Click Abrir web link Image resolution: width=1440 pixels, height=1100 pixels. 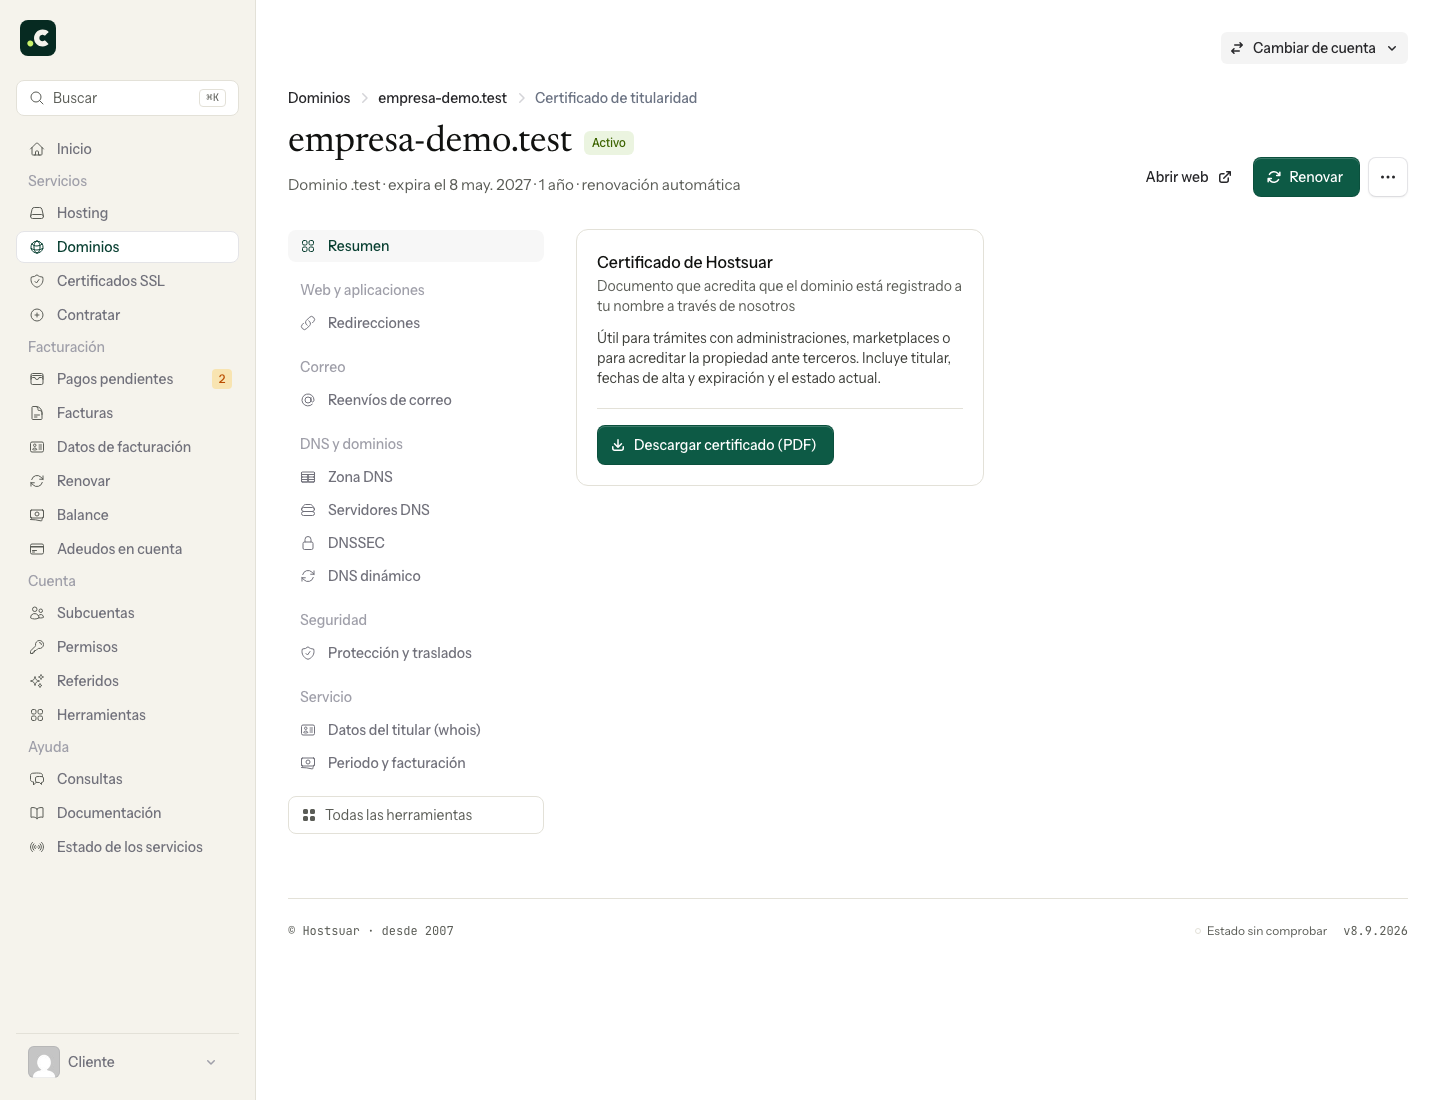(x=1188, y=177)
